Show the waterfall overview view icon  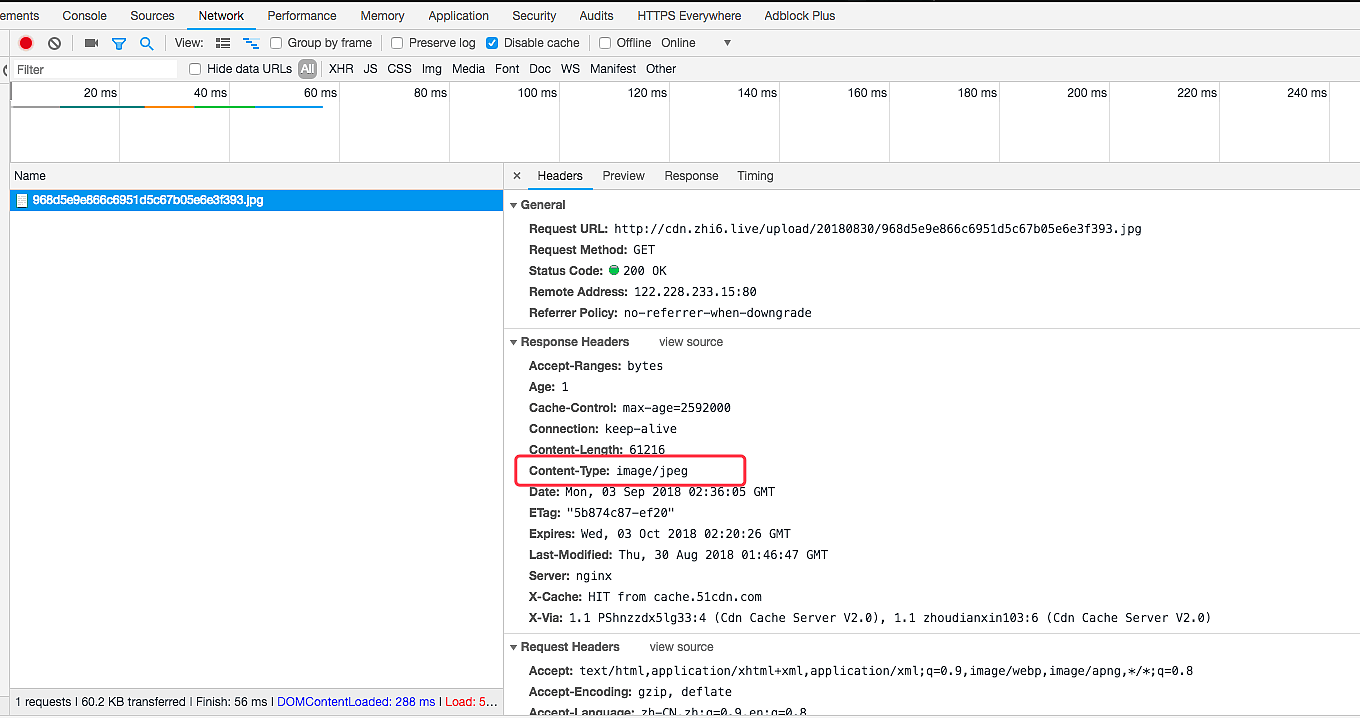251,43
